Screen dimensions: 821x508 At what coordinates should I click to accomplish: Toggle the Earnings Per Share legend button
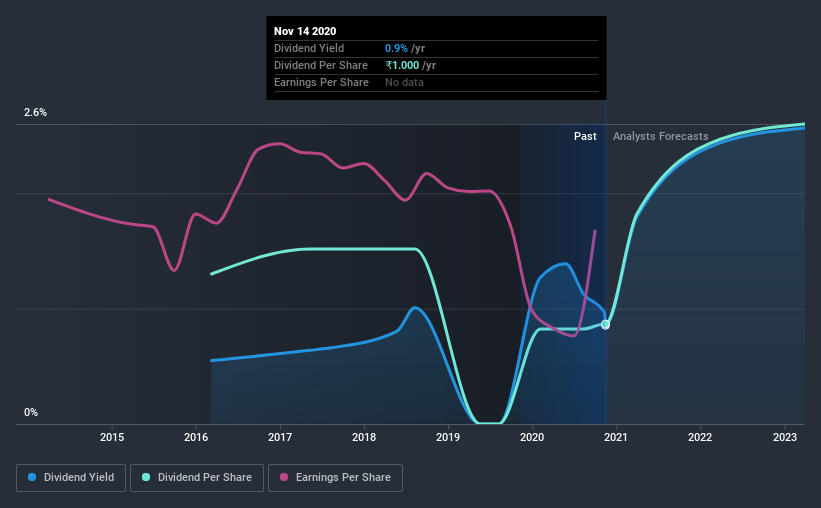coord(336,478)
